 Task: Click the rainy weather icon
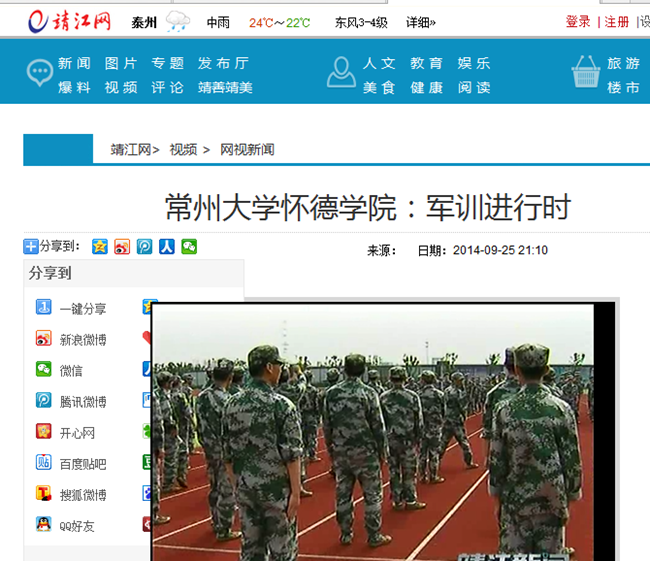point(178,22)
